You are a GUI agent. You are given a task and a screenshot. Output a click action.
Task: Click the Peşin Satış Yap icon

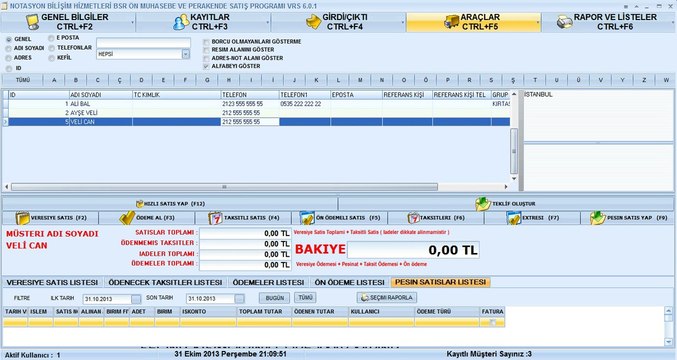598,218
